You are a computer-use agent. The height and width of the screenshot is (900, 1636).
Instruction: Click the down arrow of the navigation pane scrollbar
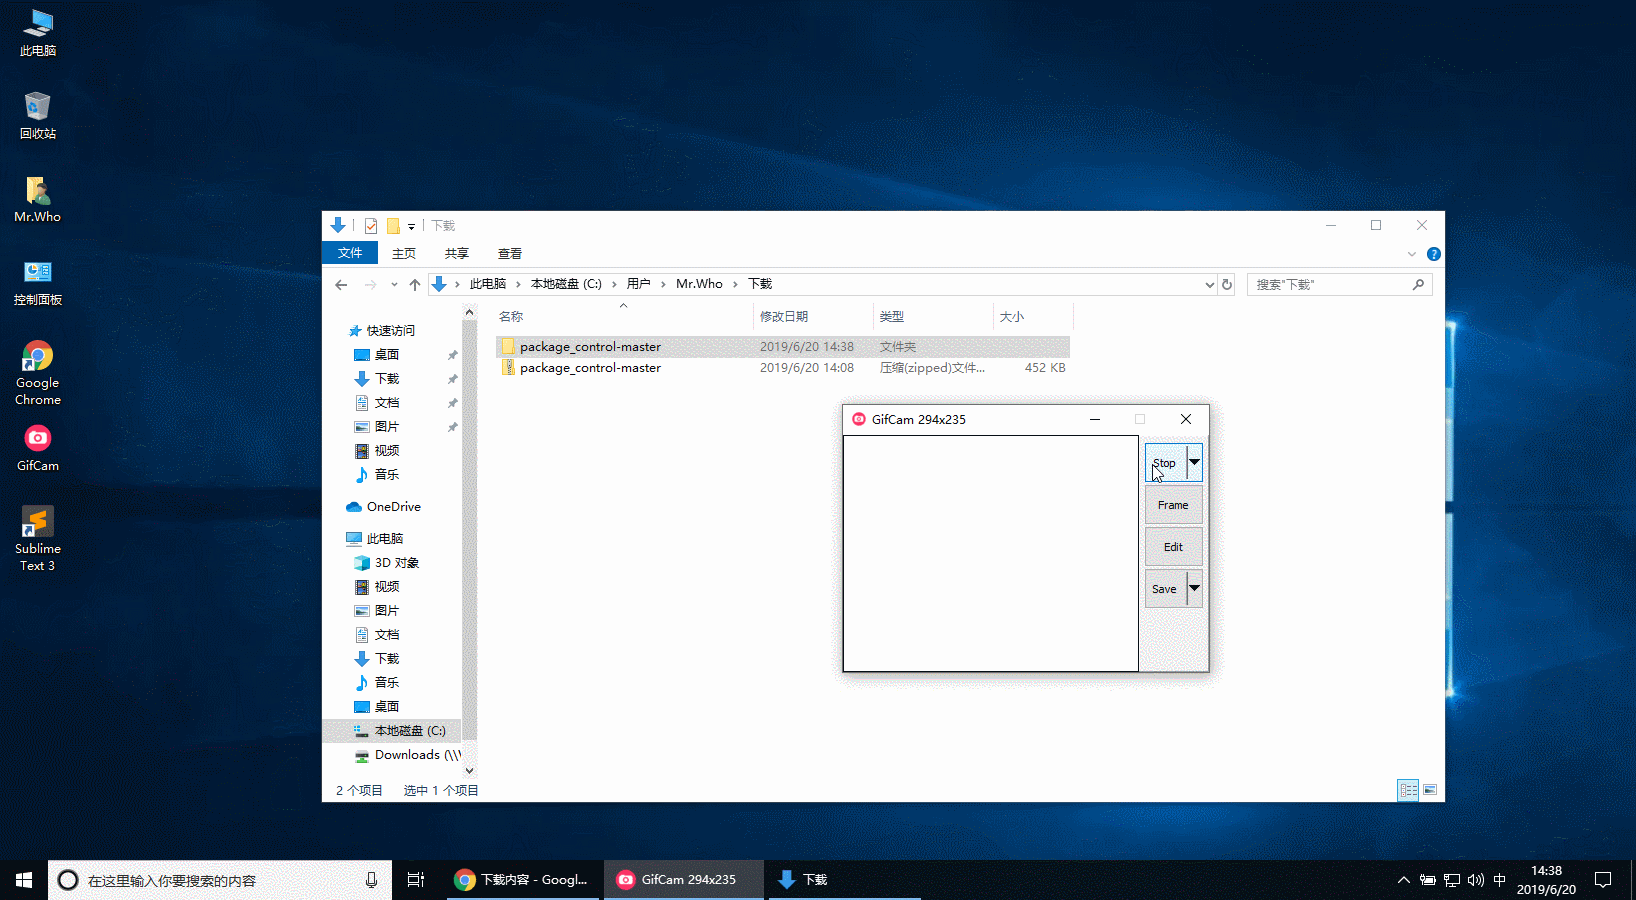[x=469, y=771]
